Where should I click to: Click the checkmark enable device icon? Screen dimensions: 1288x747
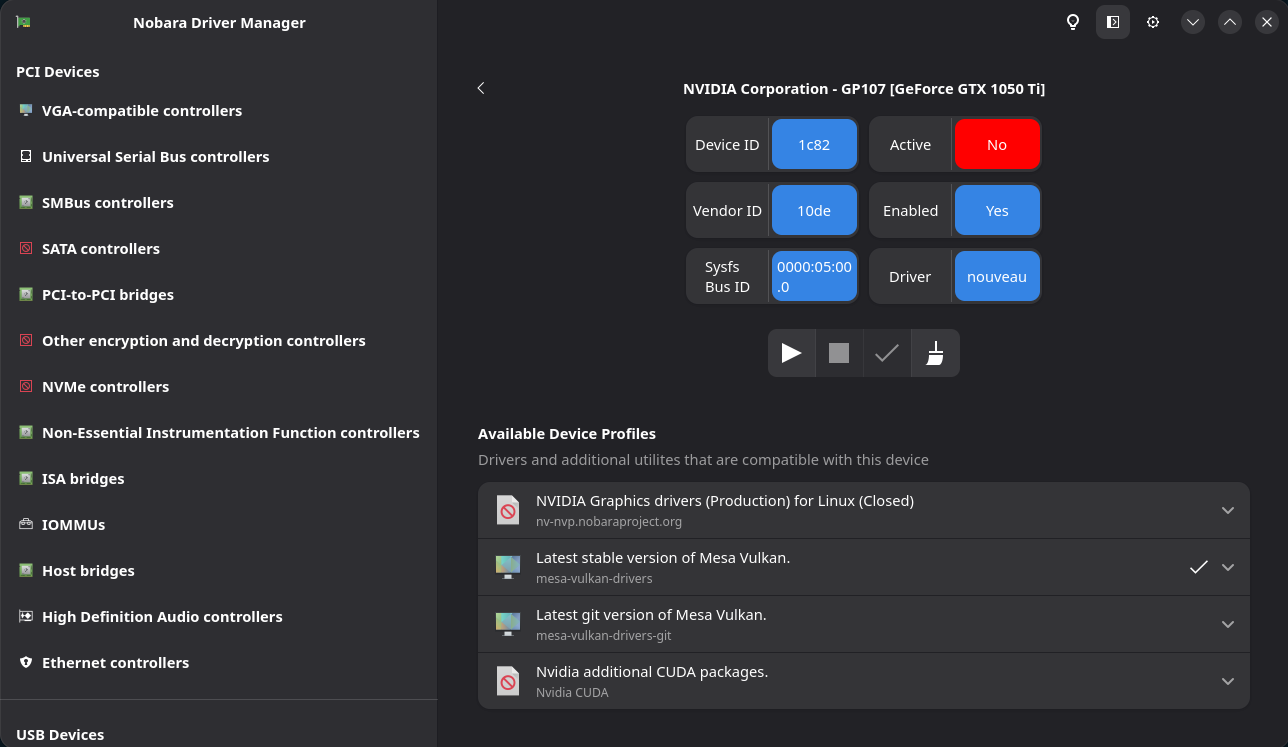coord(887,353)
